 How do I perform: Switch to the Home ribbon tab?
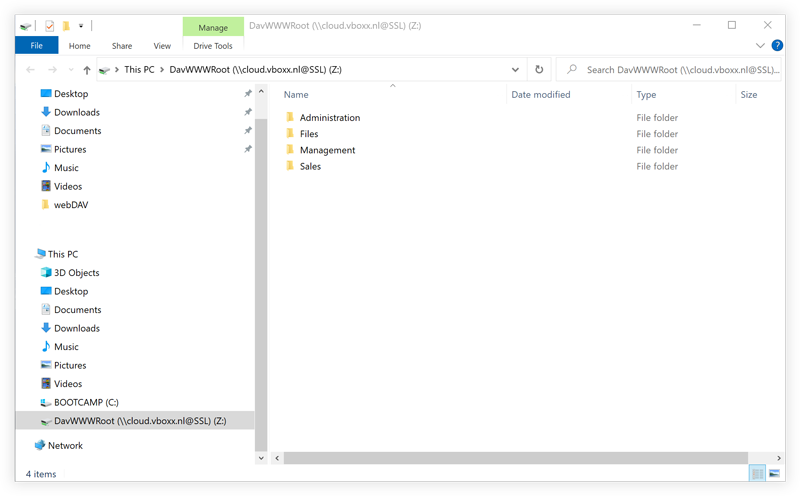click(80, 45)
